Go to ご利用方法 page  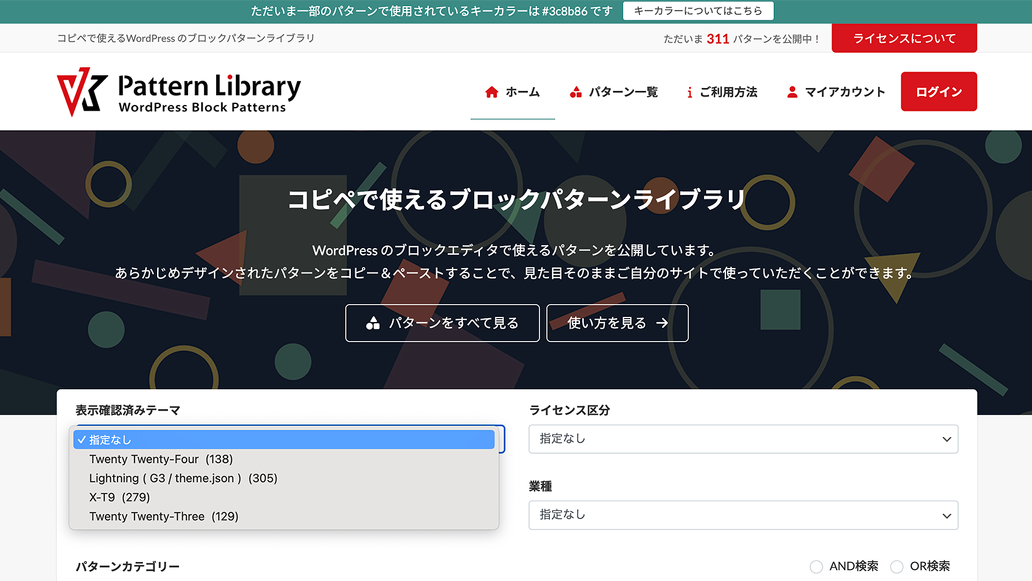coord(728,92)
